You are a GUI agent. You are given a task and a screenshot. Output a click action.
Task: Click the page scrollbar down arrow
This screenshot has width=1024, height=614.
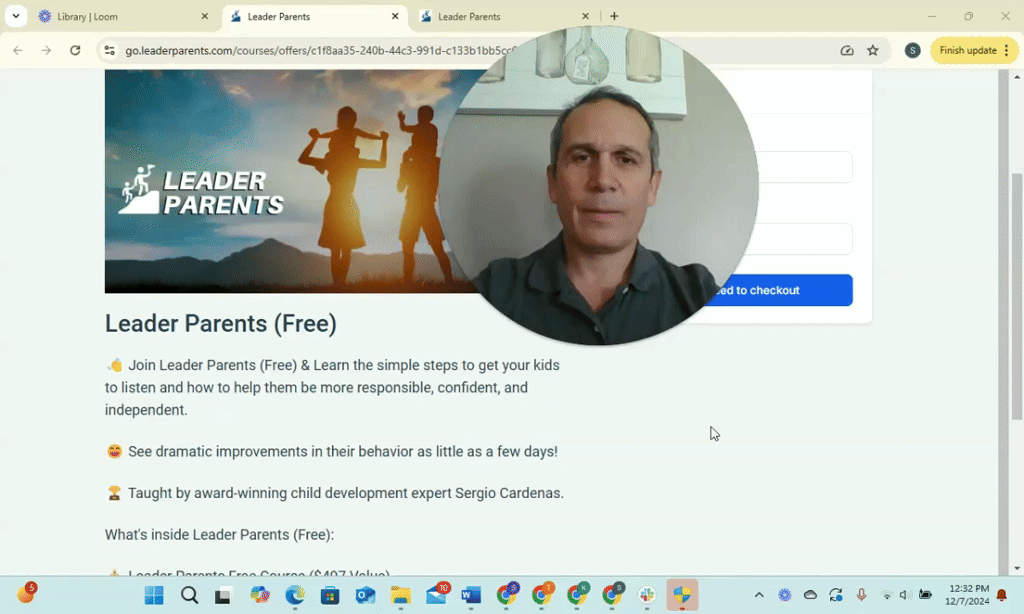1017,568
